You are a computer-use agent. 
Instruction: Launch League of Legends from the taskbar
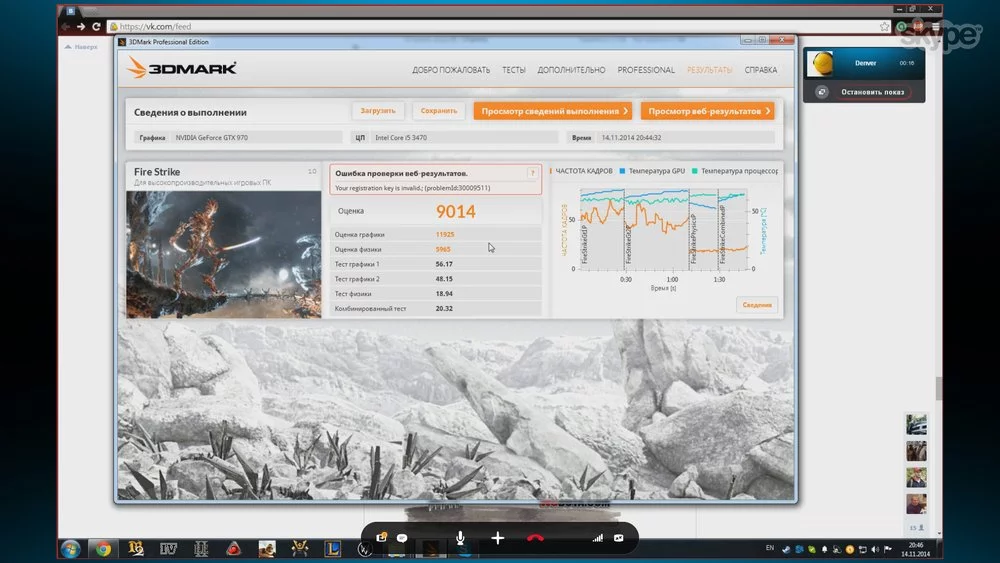coord(333,549)
